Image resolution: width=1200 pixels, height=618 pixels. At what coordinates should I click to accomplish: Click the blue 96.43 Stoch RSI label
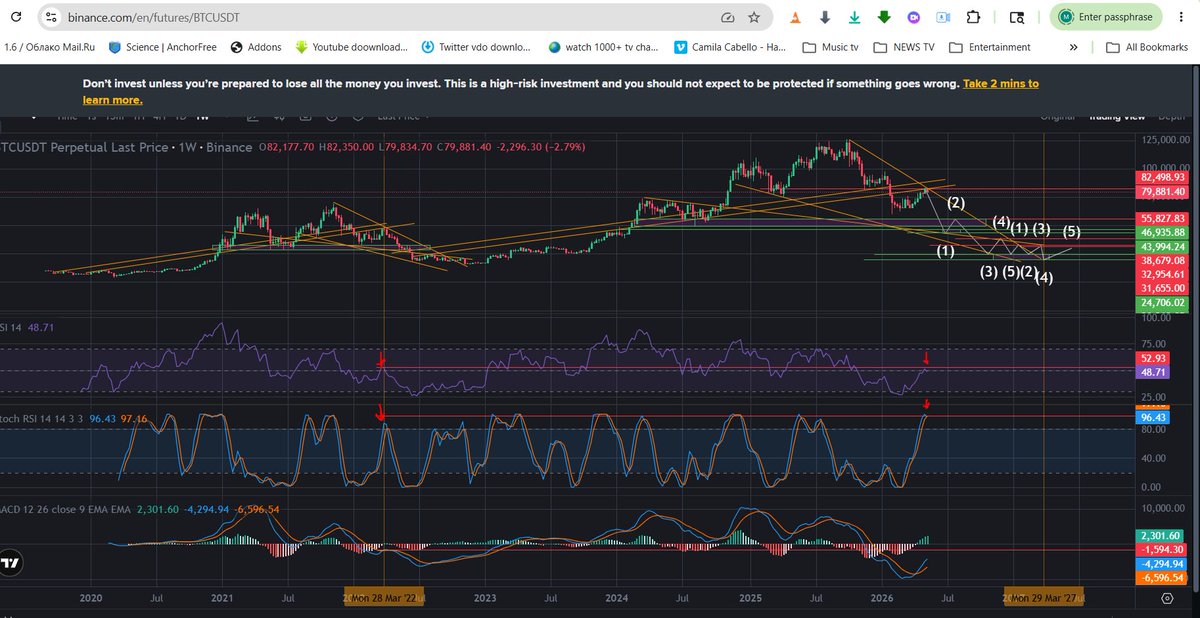[x=1154, y=417]
